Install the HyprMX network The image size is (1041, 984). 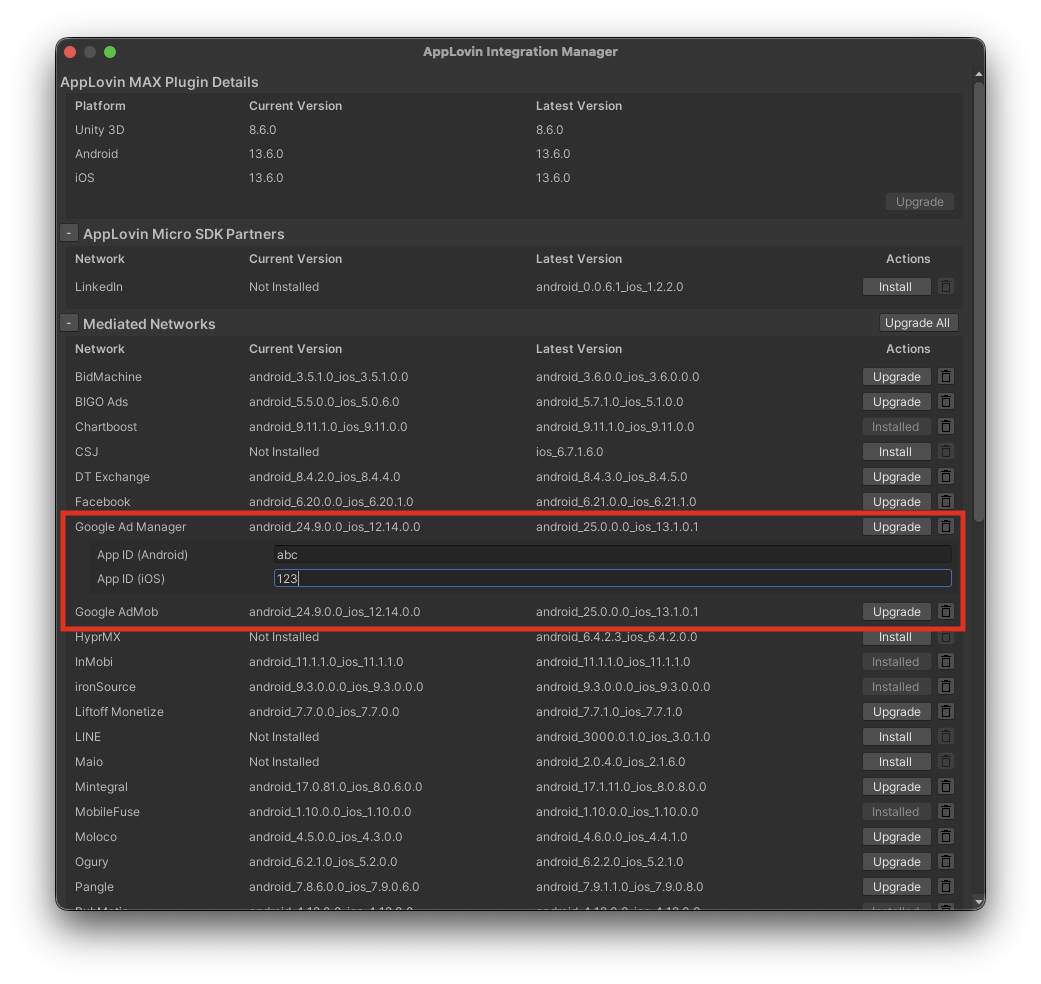point(896,637)
